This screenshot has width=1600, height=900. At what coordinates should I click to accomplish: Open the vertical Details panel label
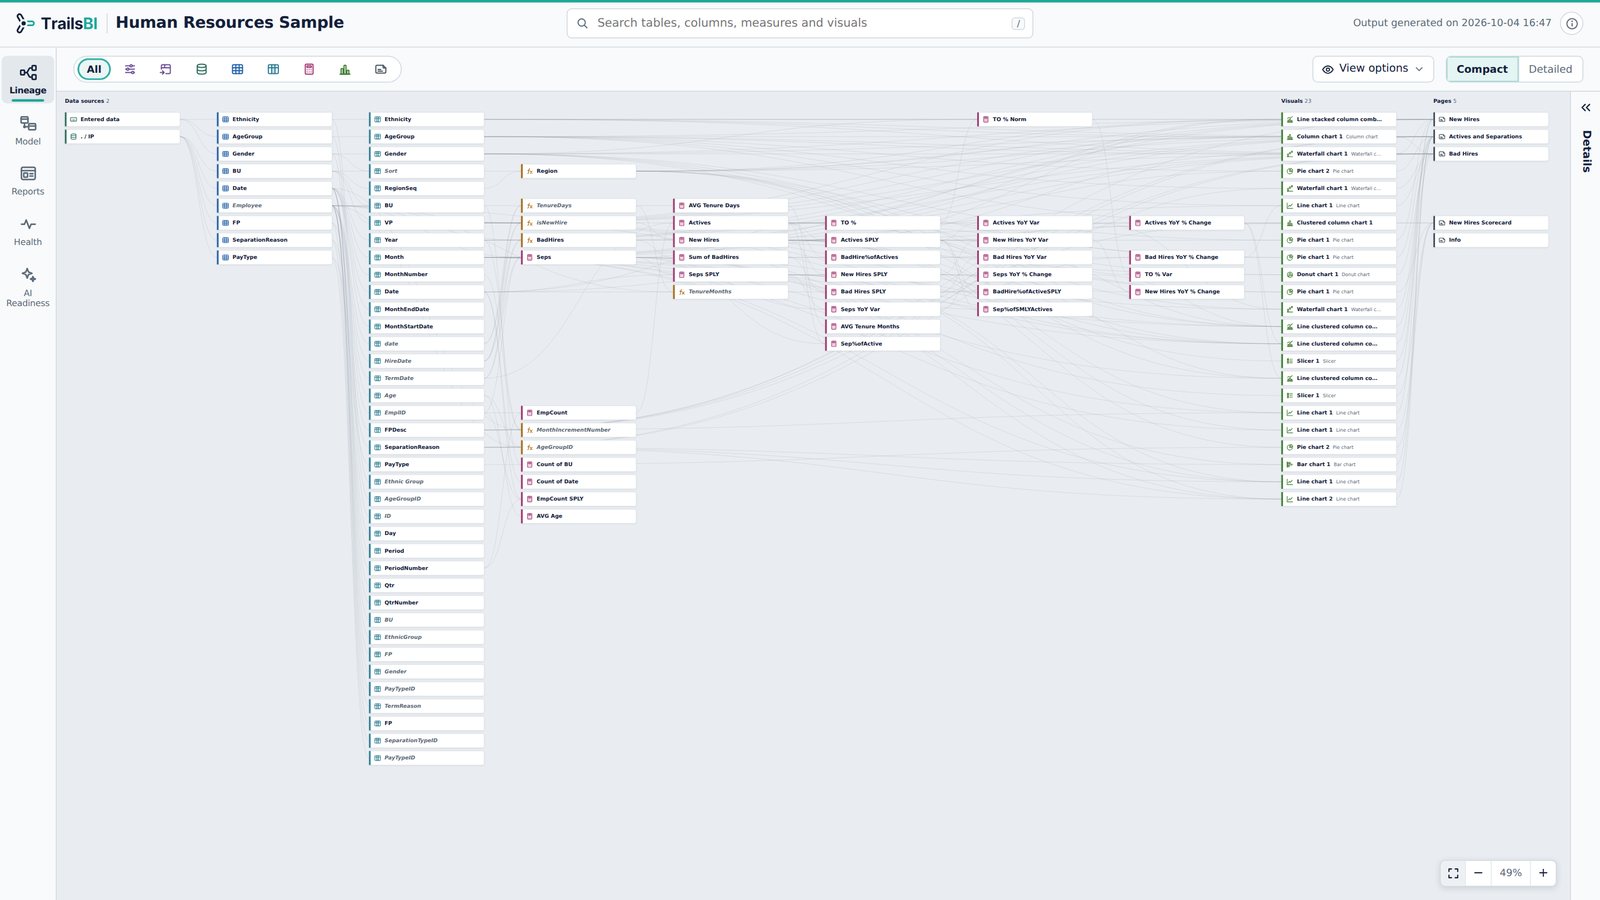(1586, 151)
